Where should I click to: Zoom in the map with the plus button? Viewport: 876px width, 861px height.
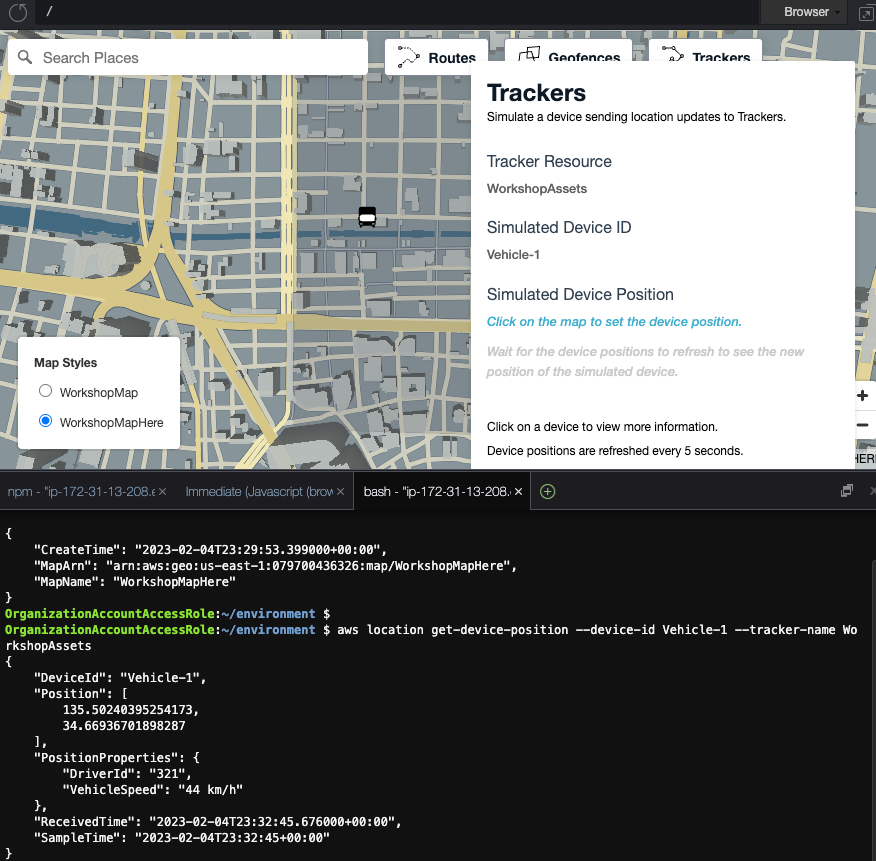click(863, 396)
